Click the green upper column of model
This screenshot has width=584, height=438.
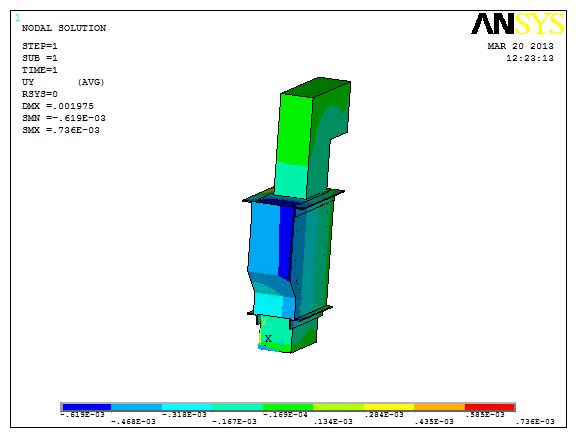[x=312, y=138]
